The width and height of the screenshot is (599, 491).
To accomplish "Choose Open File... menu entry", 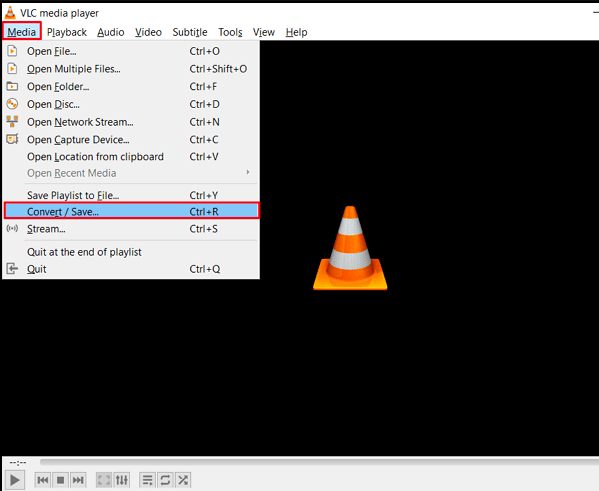I will [131, 51].
